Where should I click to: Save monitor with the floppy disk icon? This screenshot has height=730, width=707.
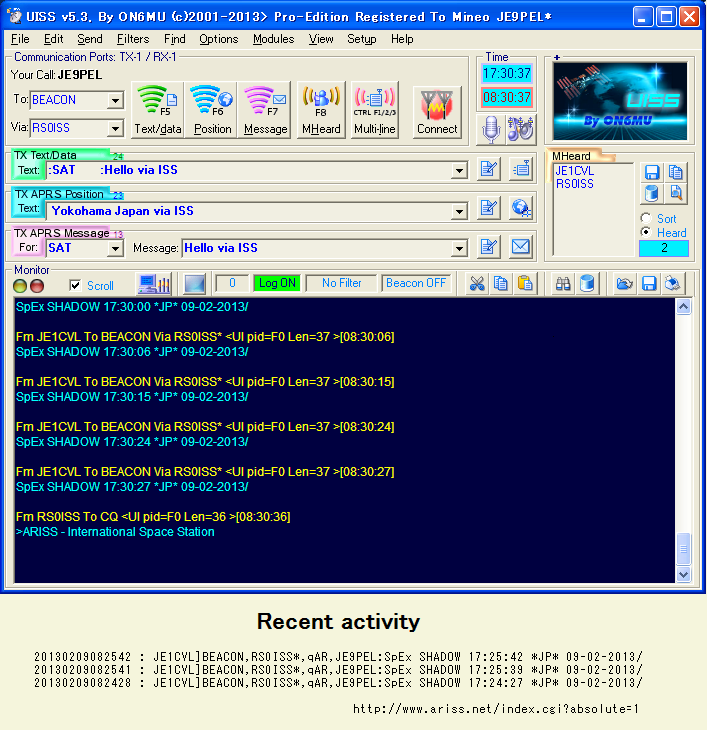[649, 284]
